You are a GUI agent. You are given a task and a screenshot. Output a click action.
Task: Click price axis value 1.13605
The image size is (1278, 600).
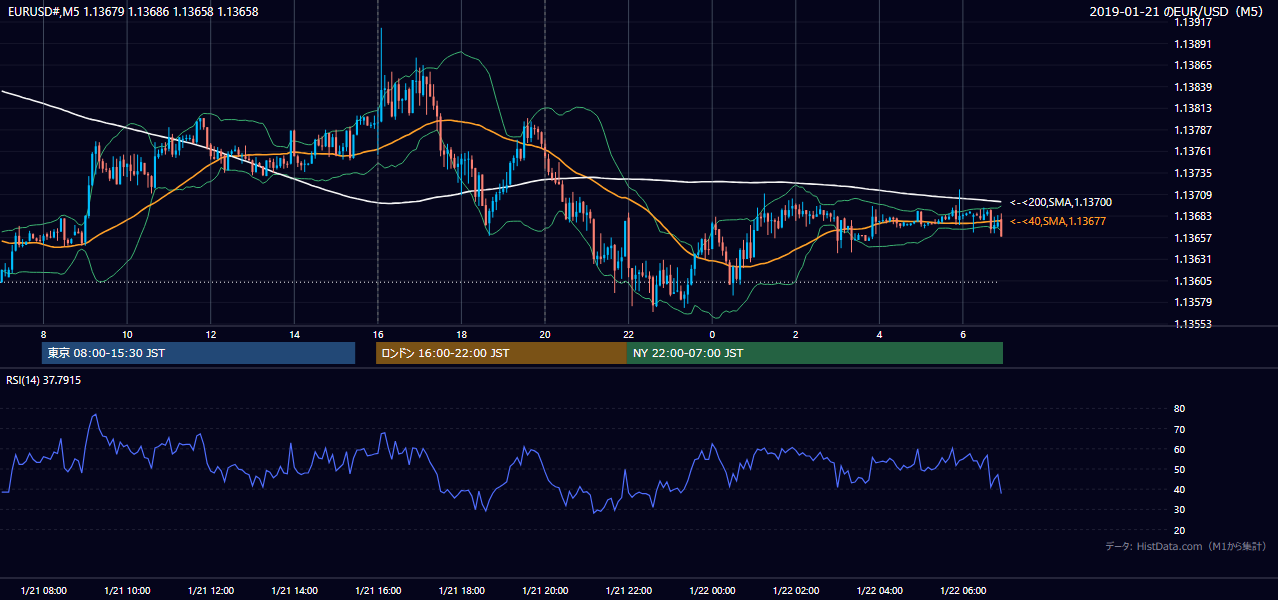click(x=1192, y=281)
